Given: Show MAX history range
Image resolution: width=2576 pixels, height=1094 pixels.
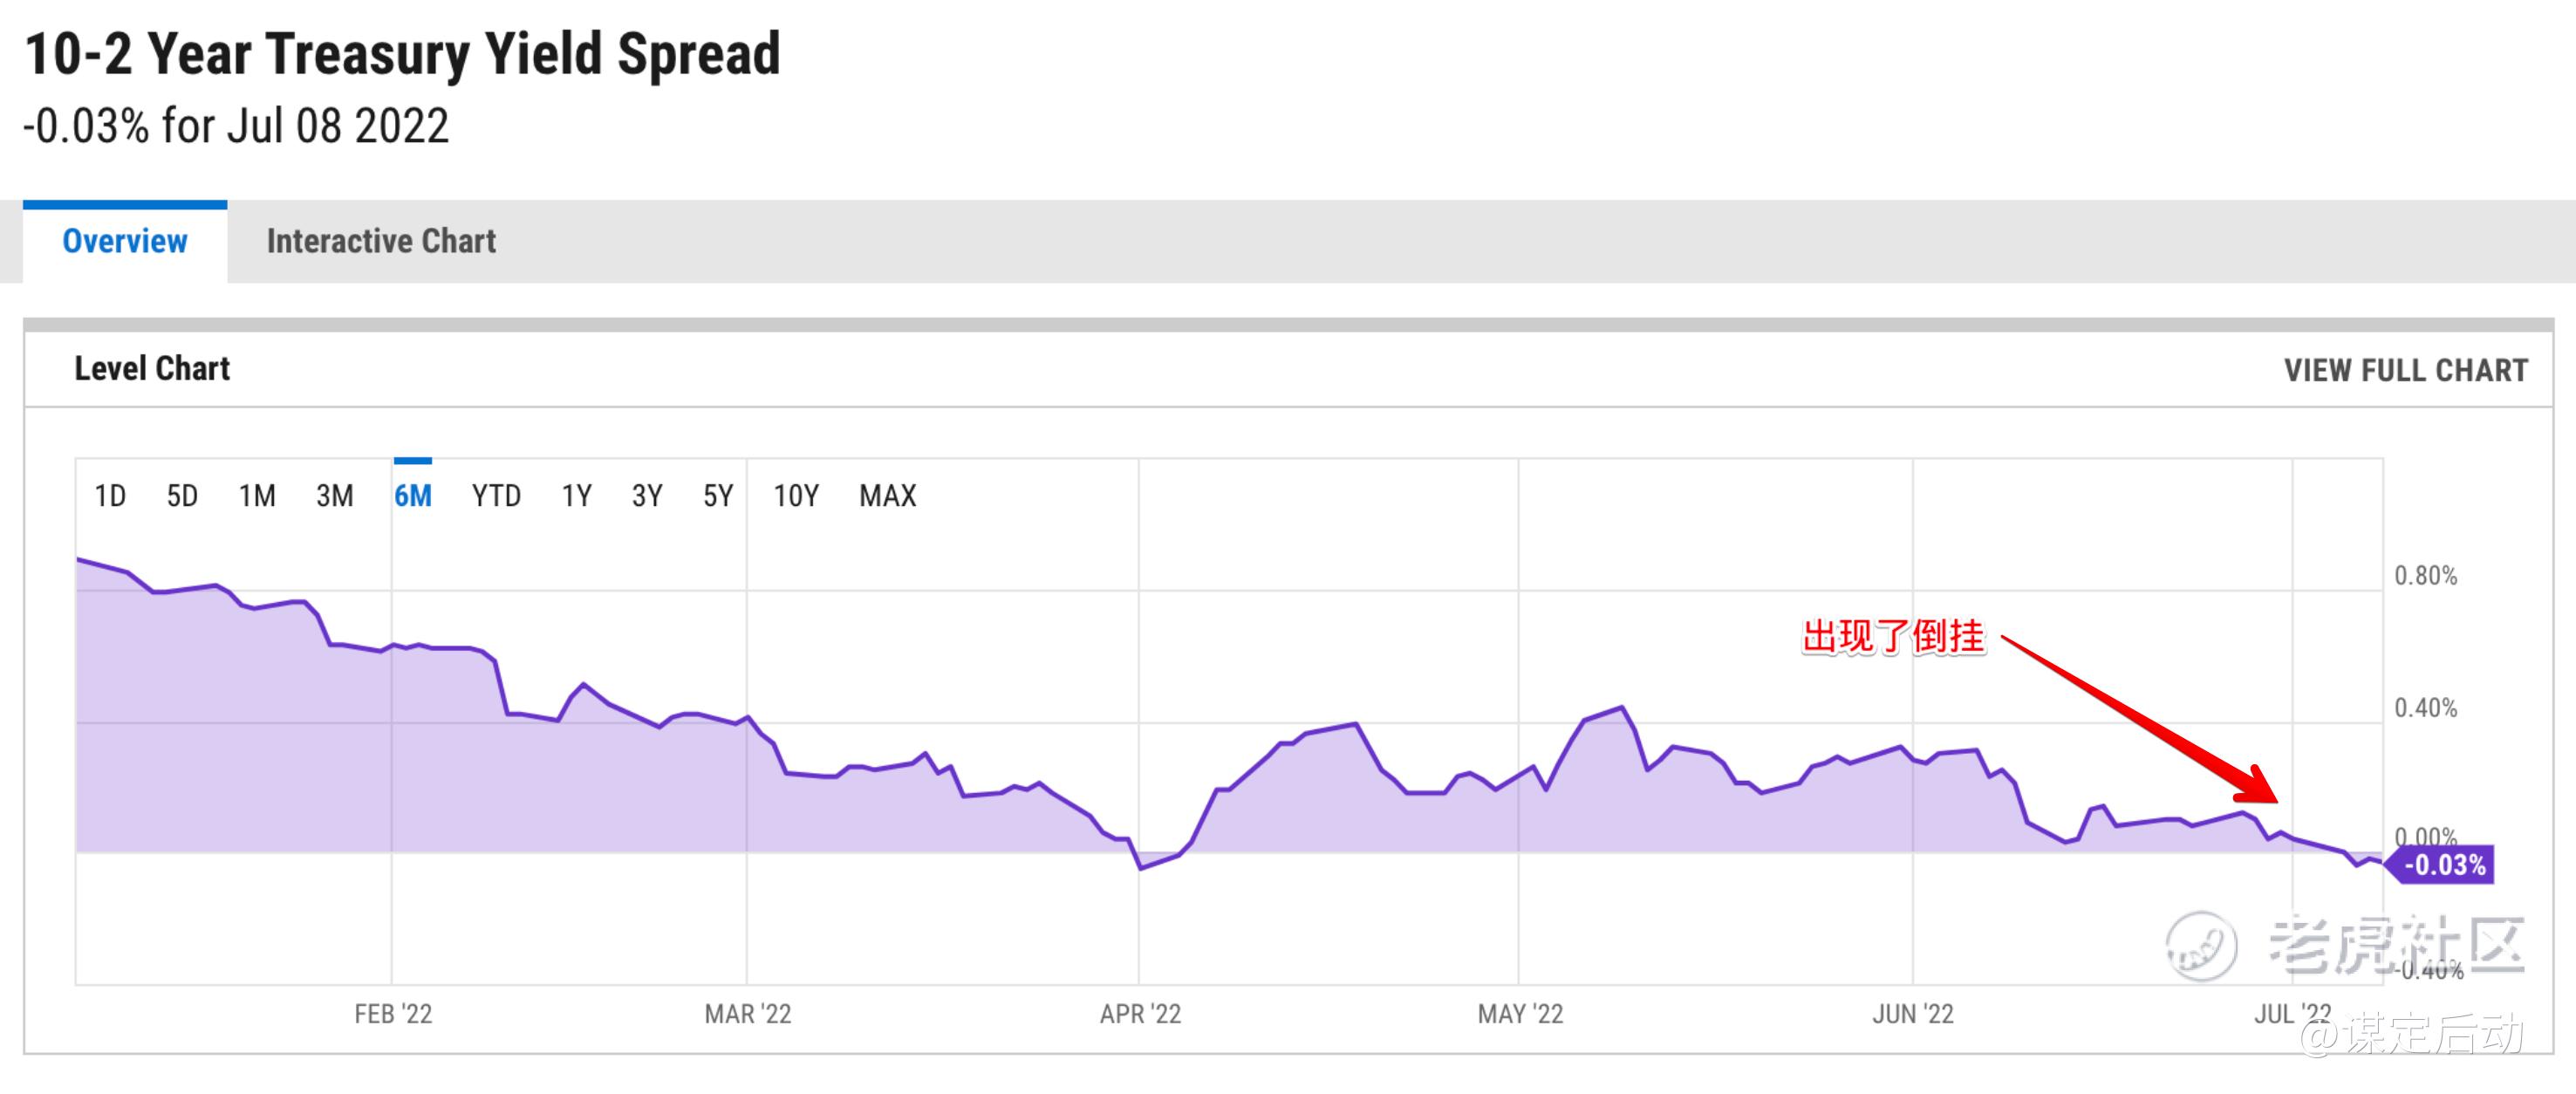Looking at the screenshot, I should [888, 495].
